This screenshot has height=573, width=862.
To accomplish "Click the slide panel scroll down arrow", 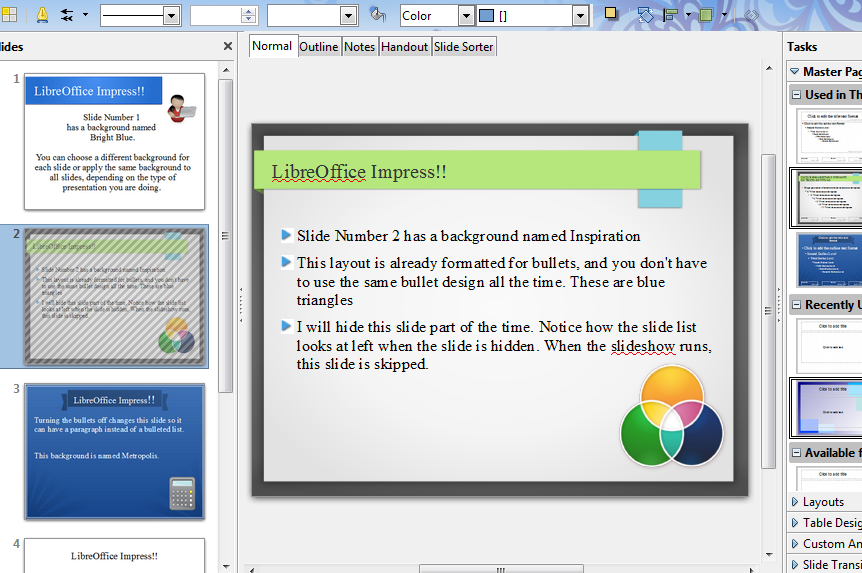I will (x=226, y=566).
